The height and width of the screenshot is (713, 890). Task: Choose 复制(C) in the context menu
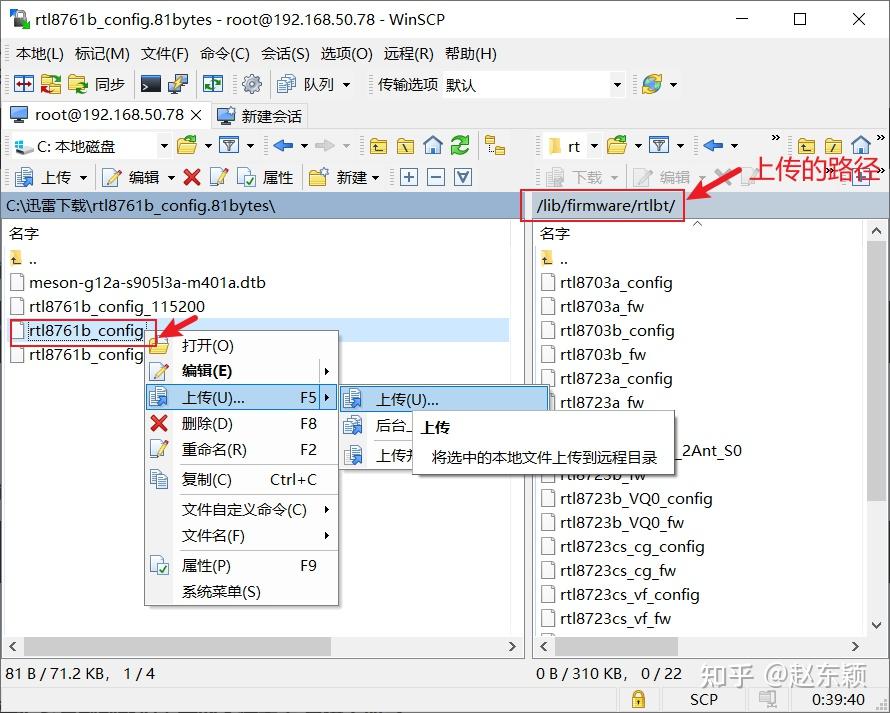click(242, 480)
